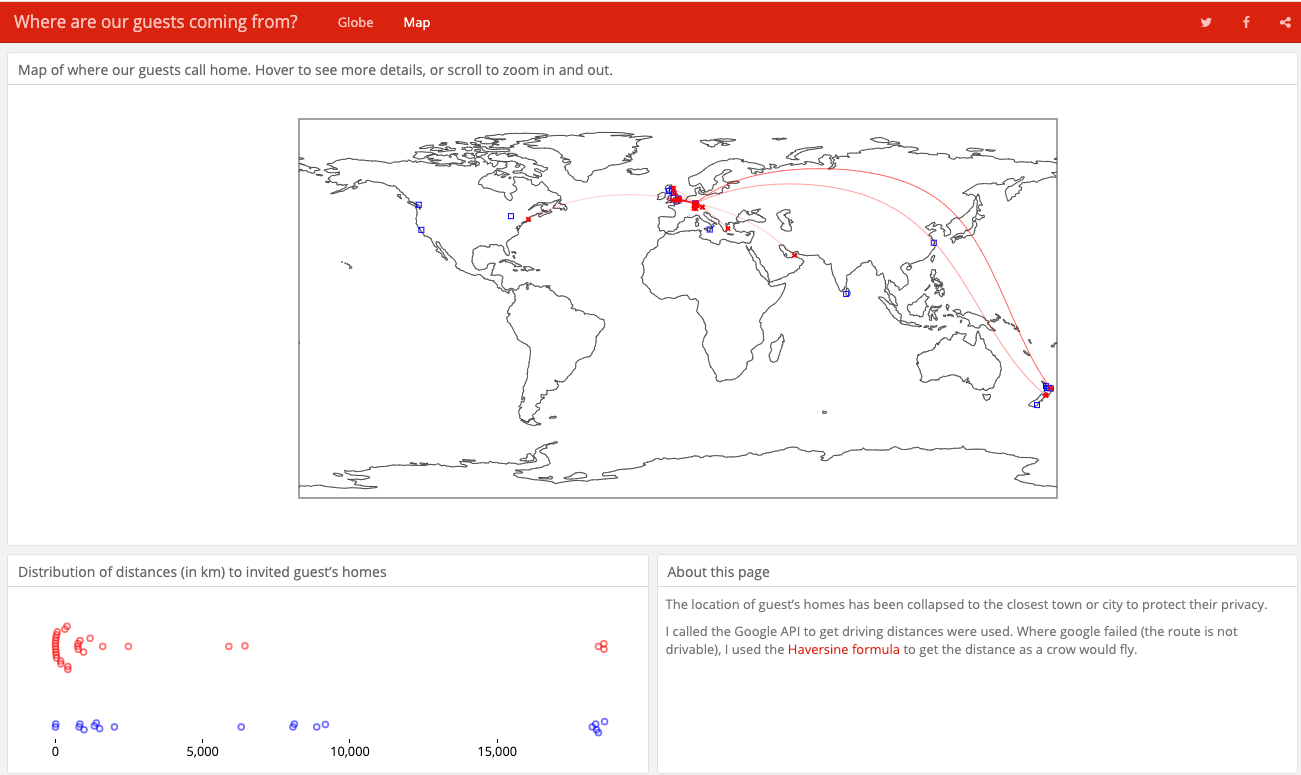
Task: Switch to the Globe tab
Action: (355, 22)
